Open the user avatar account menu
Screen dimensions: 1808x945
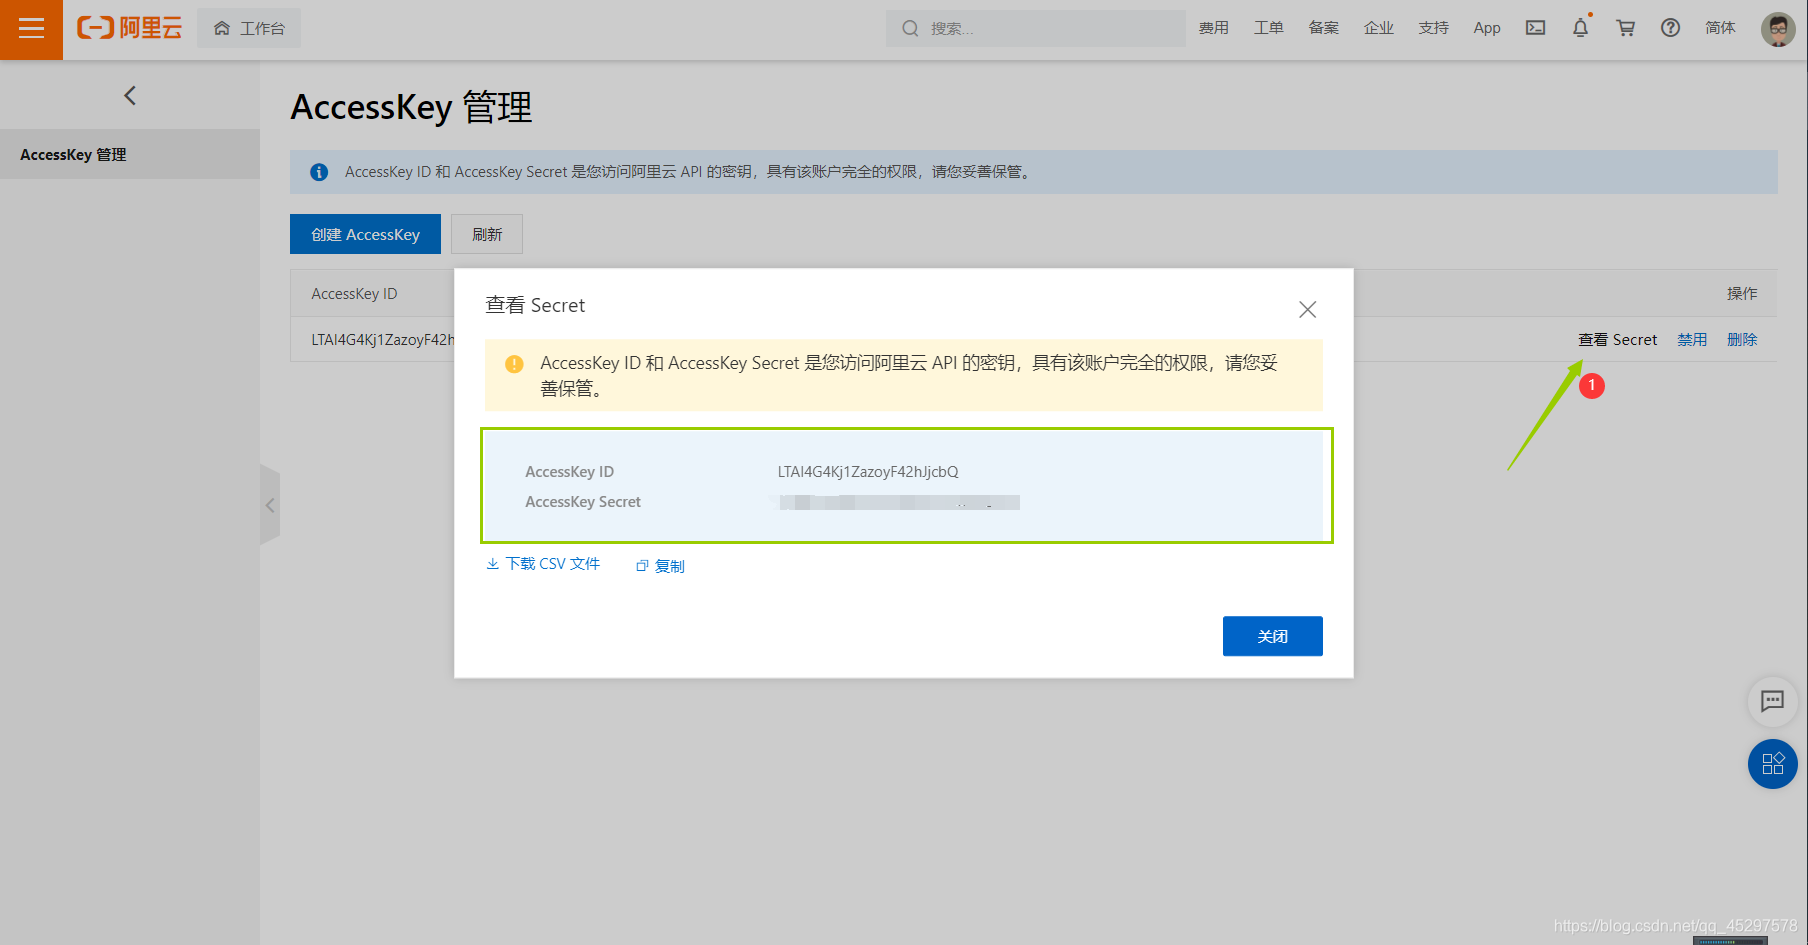pyautogui.click(x=1778, y=29)
